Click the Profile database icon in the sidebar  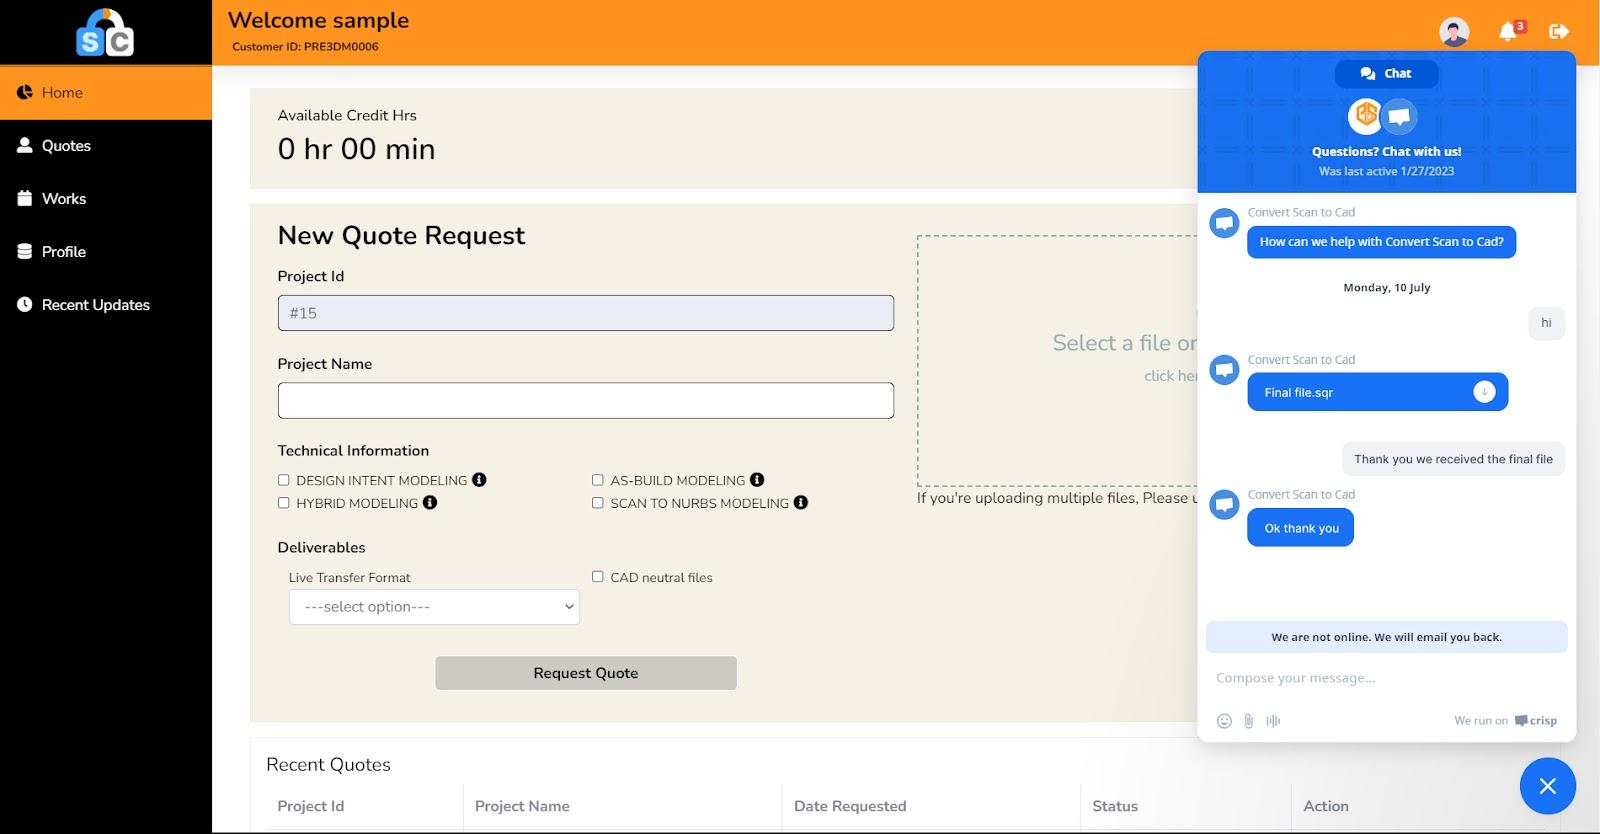[x=25, y=251]
